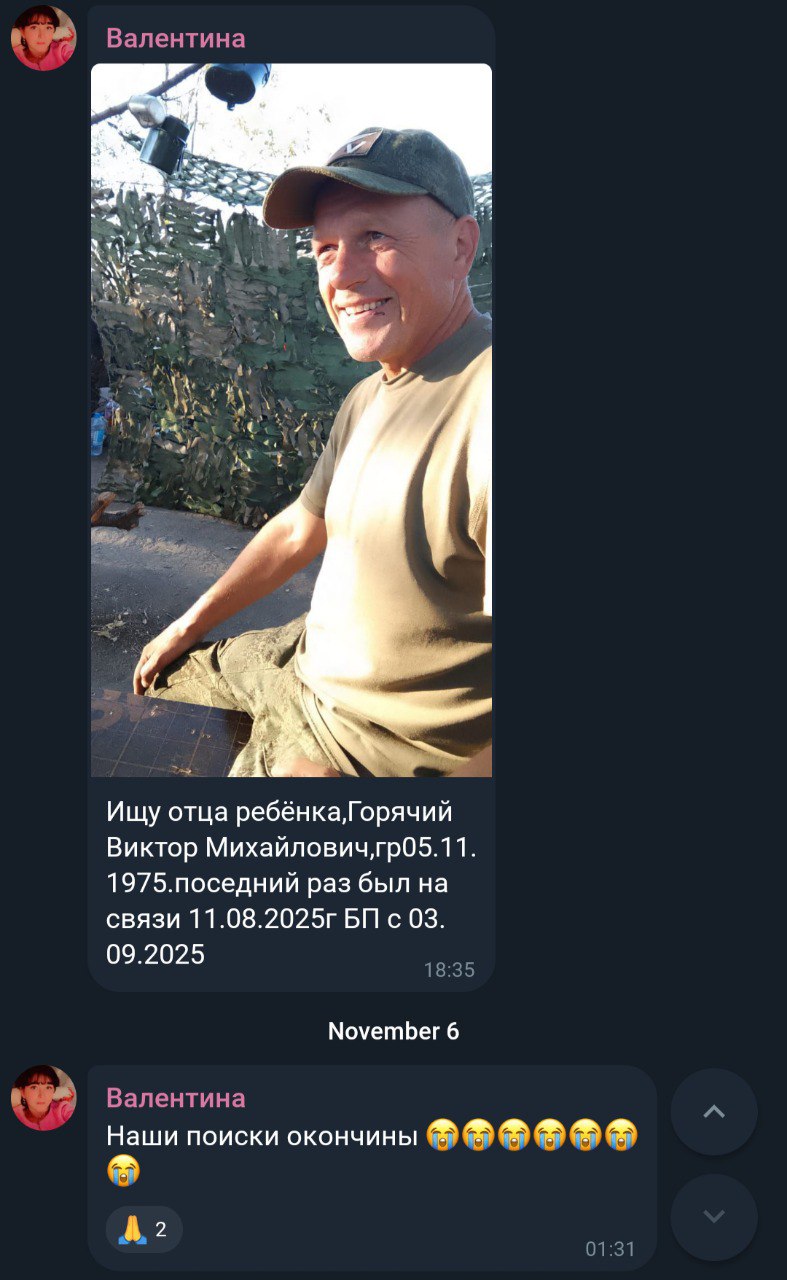This screenshot has height=1280, width=787.
Task: Select the message text 'Наши поиски окончины'
Action: 261,1136
